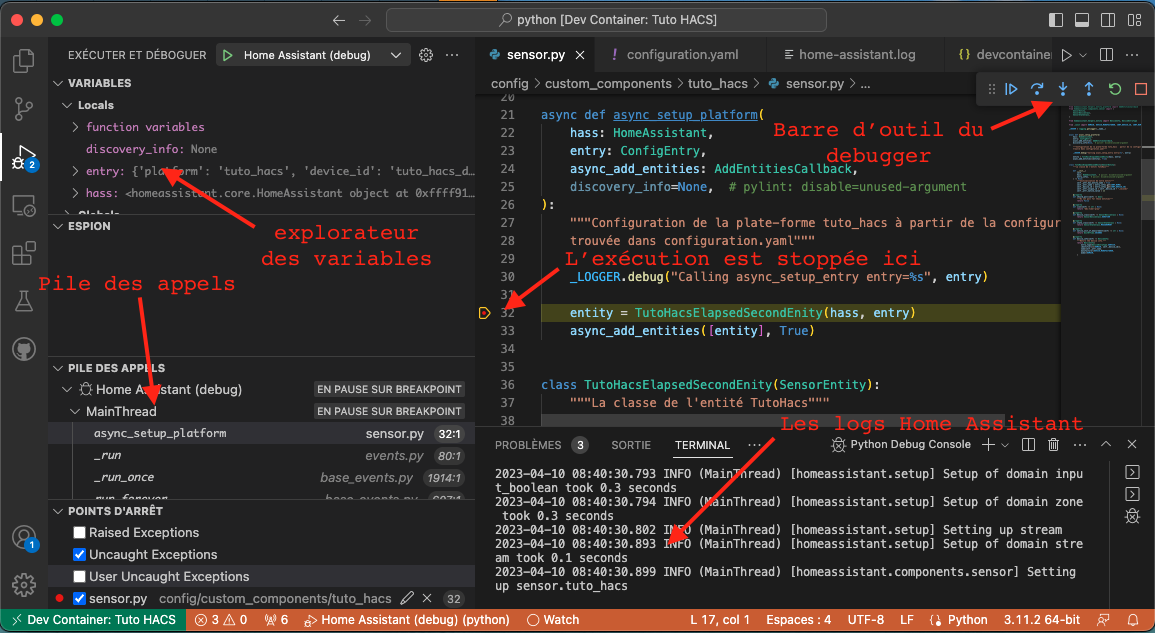The image size is (1155, 633).
Task: Click debugger Step Over button
Action: pos(1037,89)
